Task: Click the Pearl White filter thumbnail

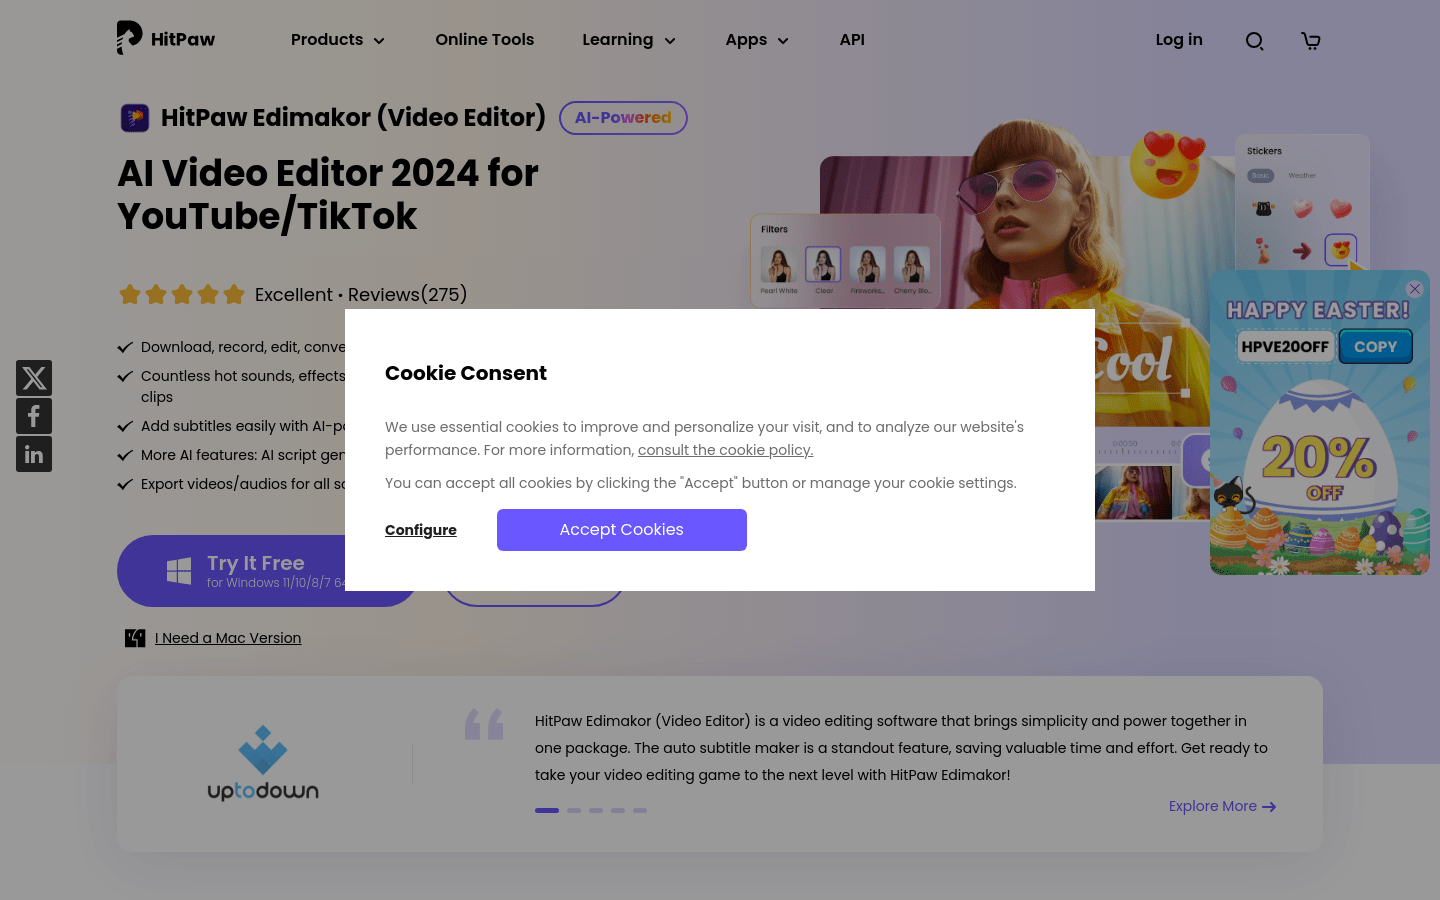Action: point(778,265)
